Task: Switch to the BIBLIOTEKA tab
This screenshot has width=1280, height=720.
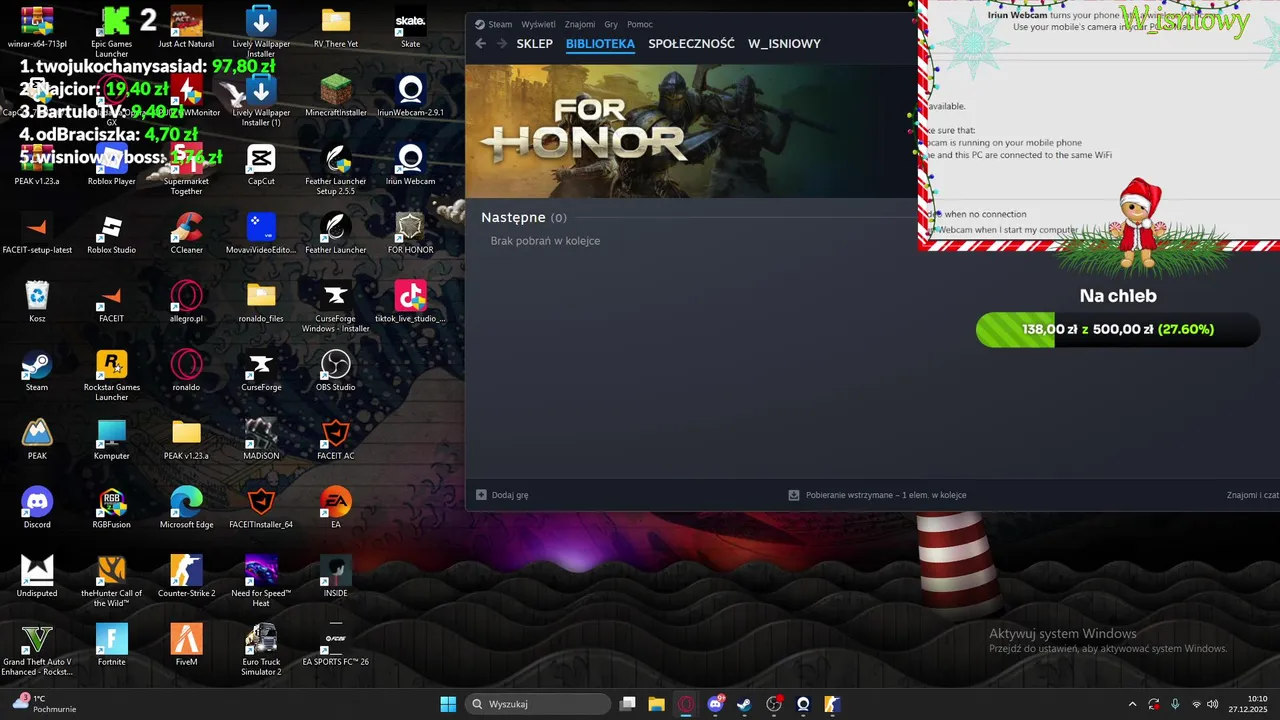Action: pos(600,44)
